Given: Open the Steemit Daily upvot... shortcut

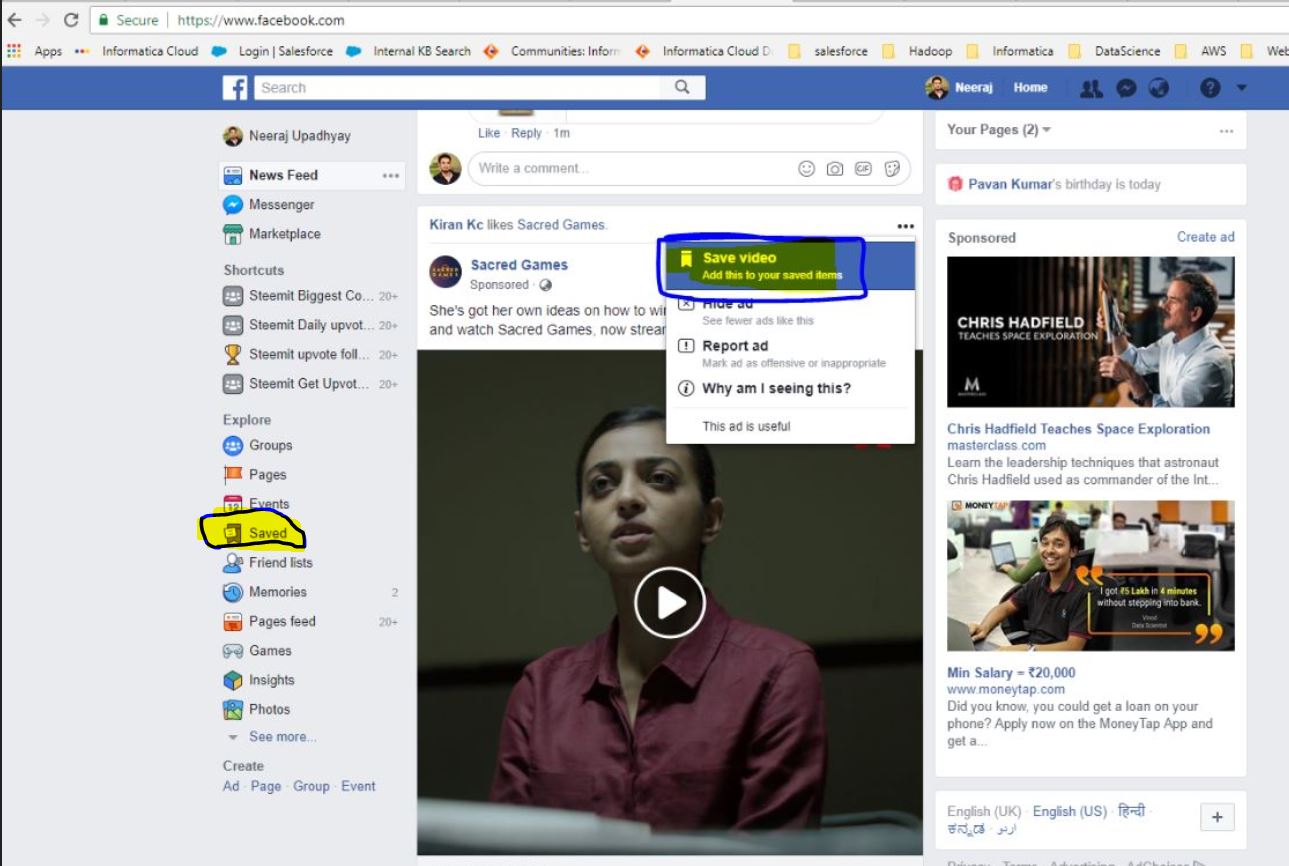Looking at the screenshot, I should (310, 325).
